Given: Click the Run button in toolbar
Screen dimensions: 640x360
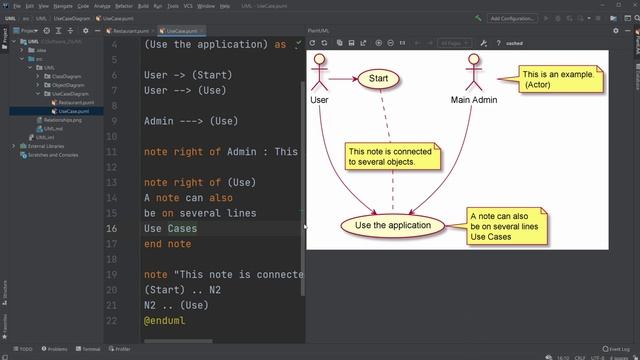Looking at the screenshot, I should pyautogui.click(x=546, y=18).
